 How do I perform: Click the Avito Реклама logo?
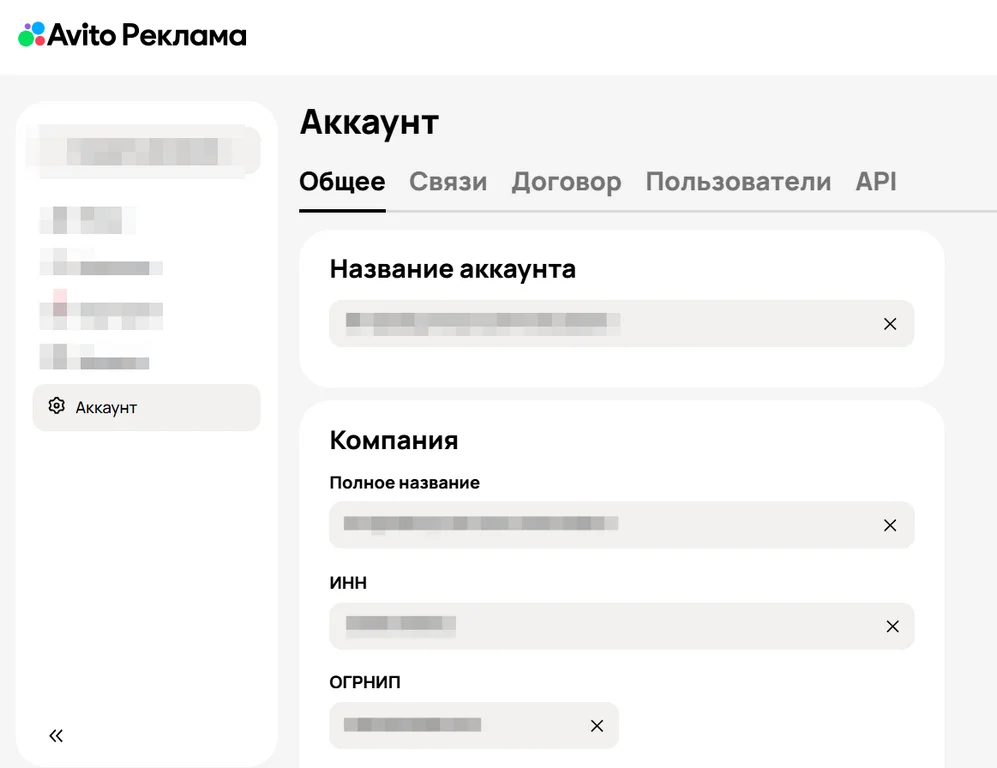[x=132, y=34]
